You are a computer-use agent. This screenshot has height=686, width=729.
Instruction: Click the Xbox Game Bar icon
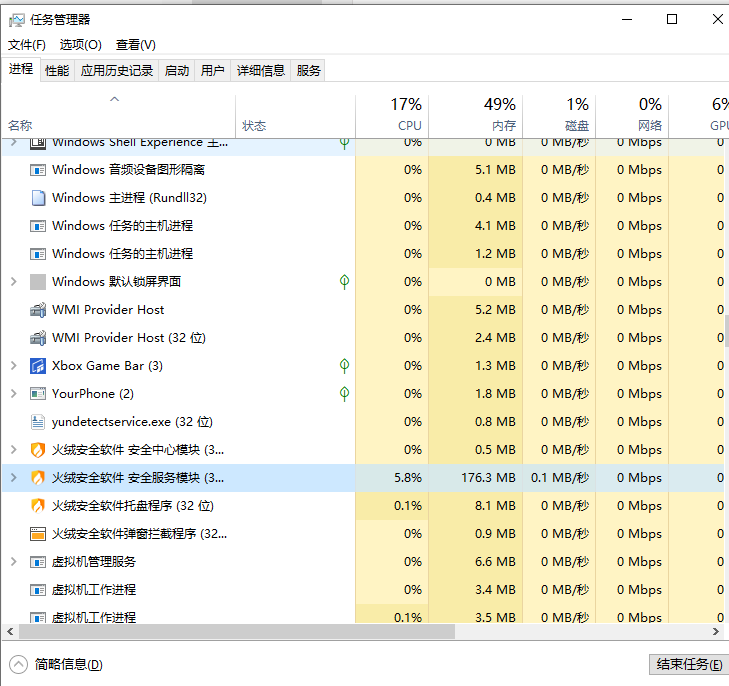pos(38,366)
